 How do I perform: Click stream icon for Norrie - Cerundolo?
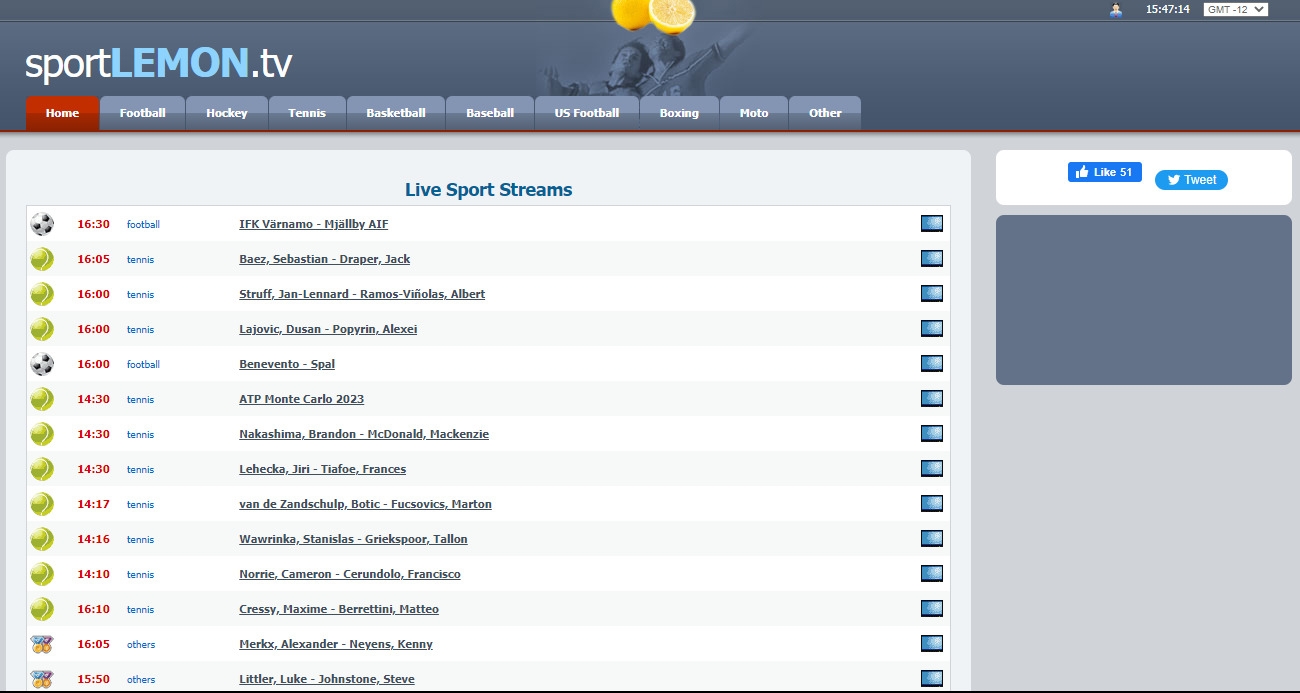click(931, 573)
